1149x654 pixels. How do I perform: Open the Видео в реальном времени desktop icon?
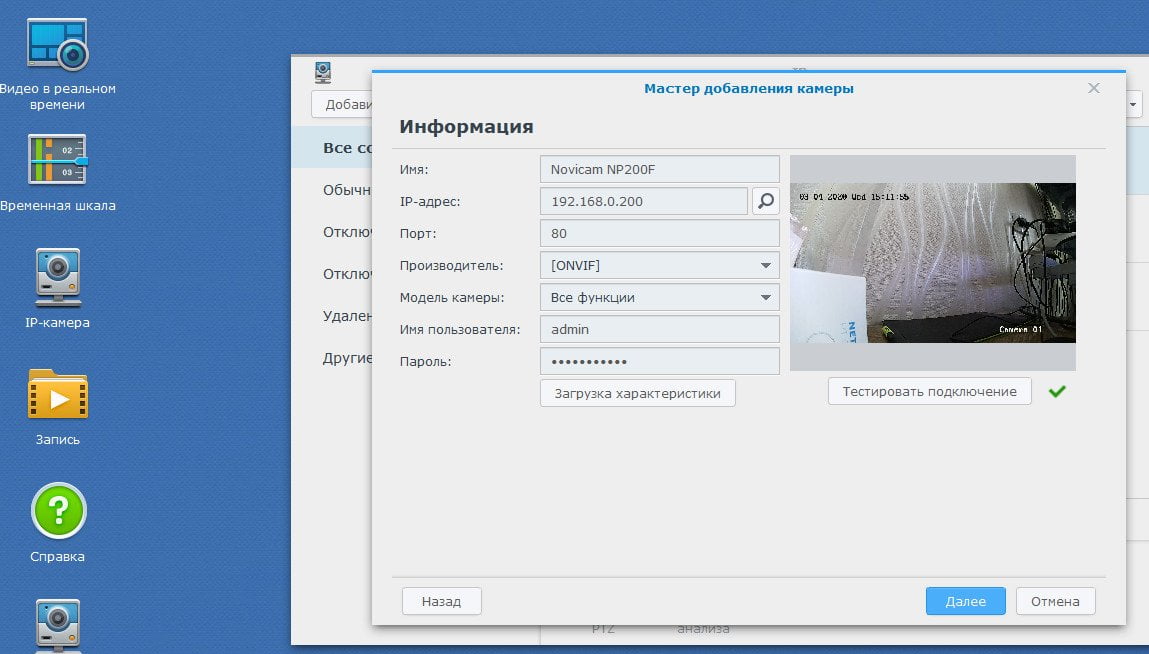57,45
